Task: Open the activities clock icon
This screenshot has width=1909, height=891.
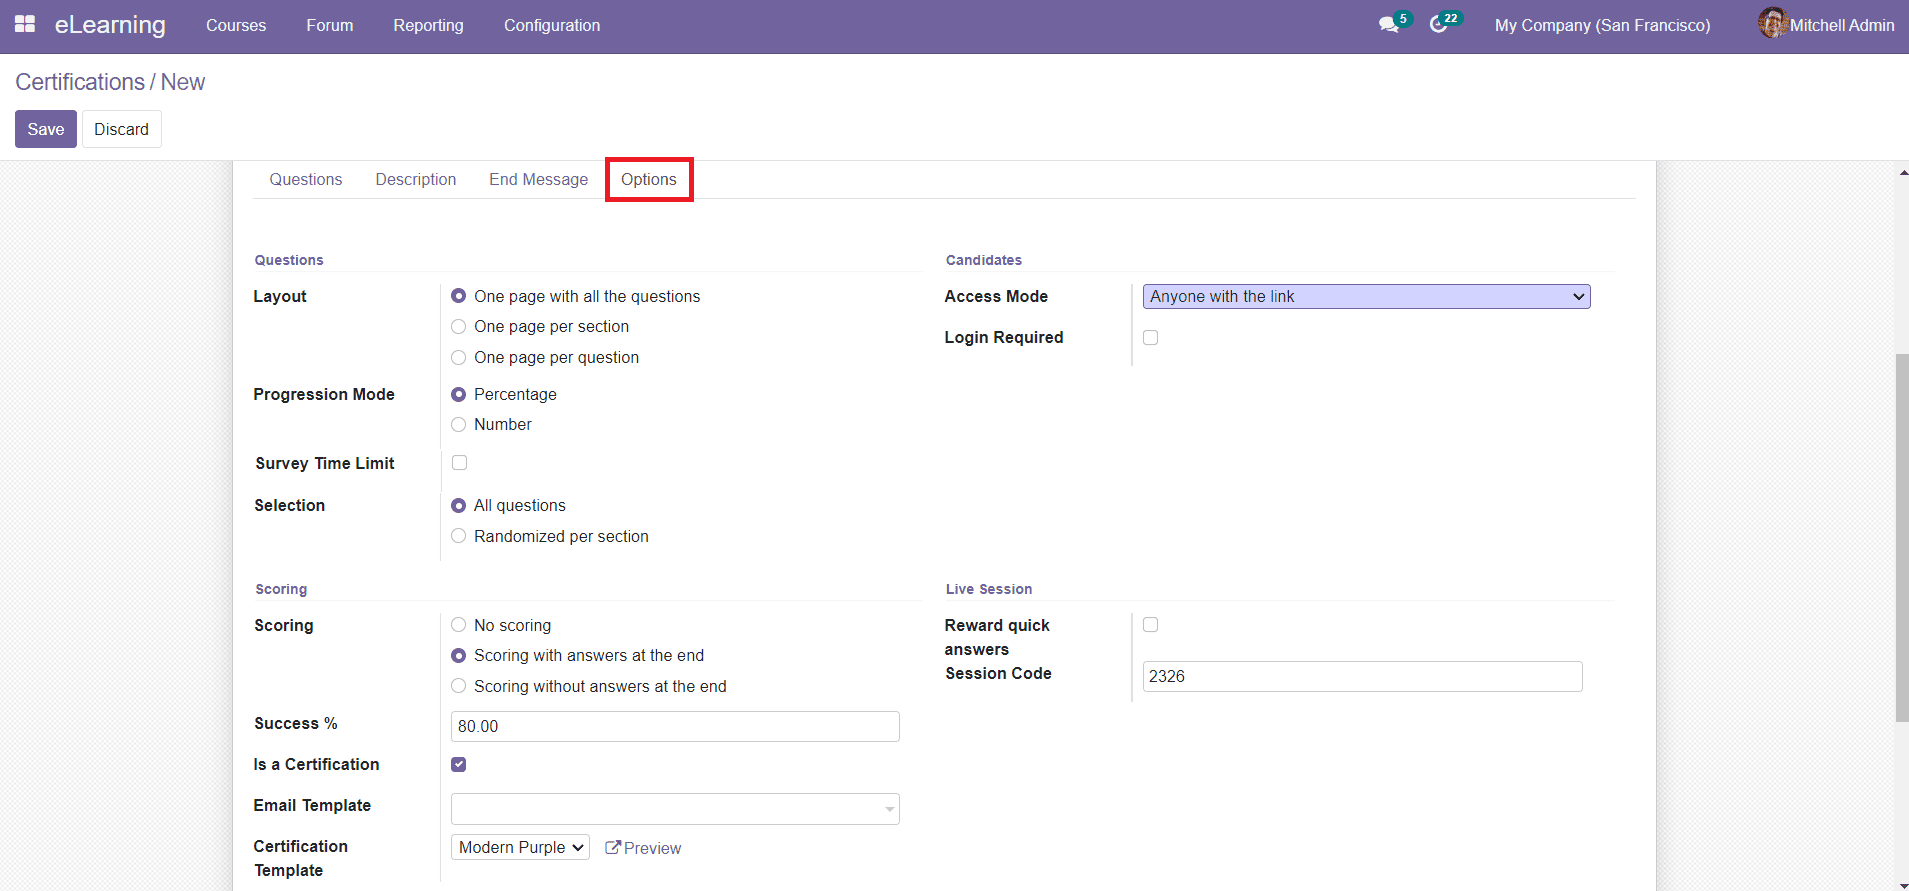Action: click(x=1438, y=25)
